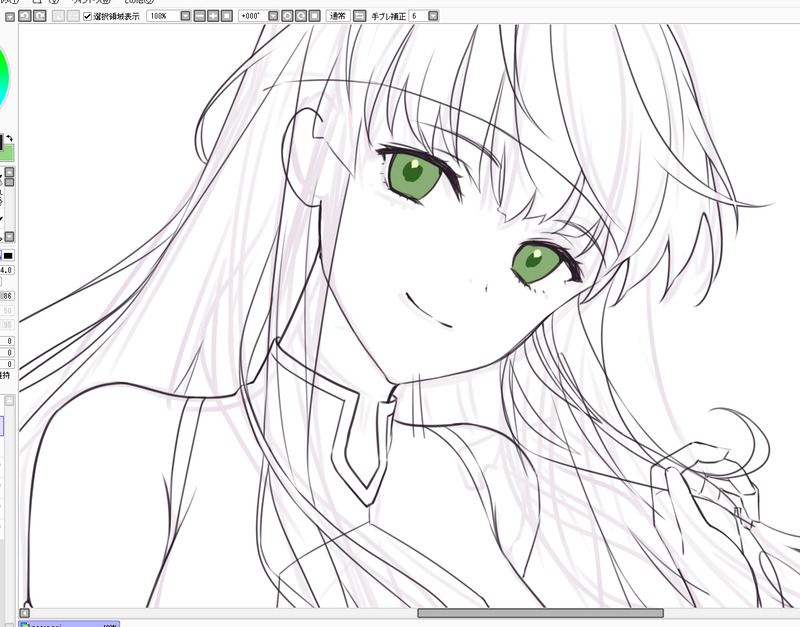Adjust the slider showing value 86
The width and height of the screenshot is (800, 627).
point(7,296)
